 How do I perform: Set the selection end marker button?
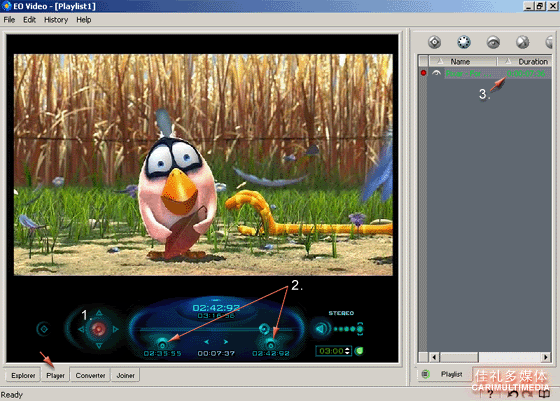tap(271, 344)
